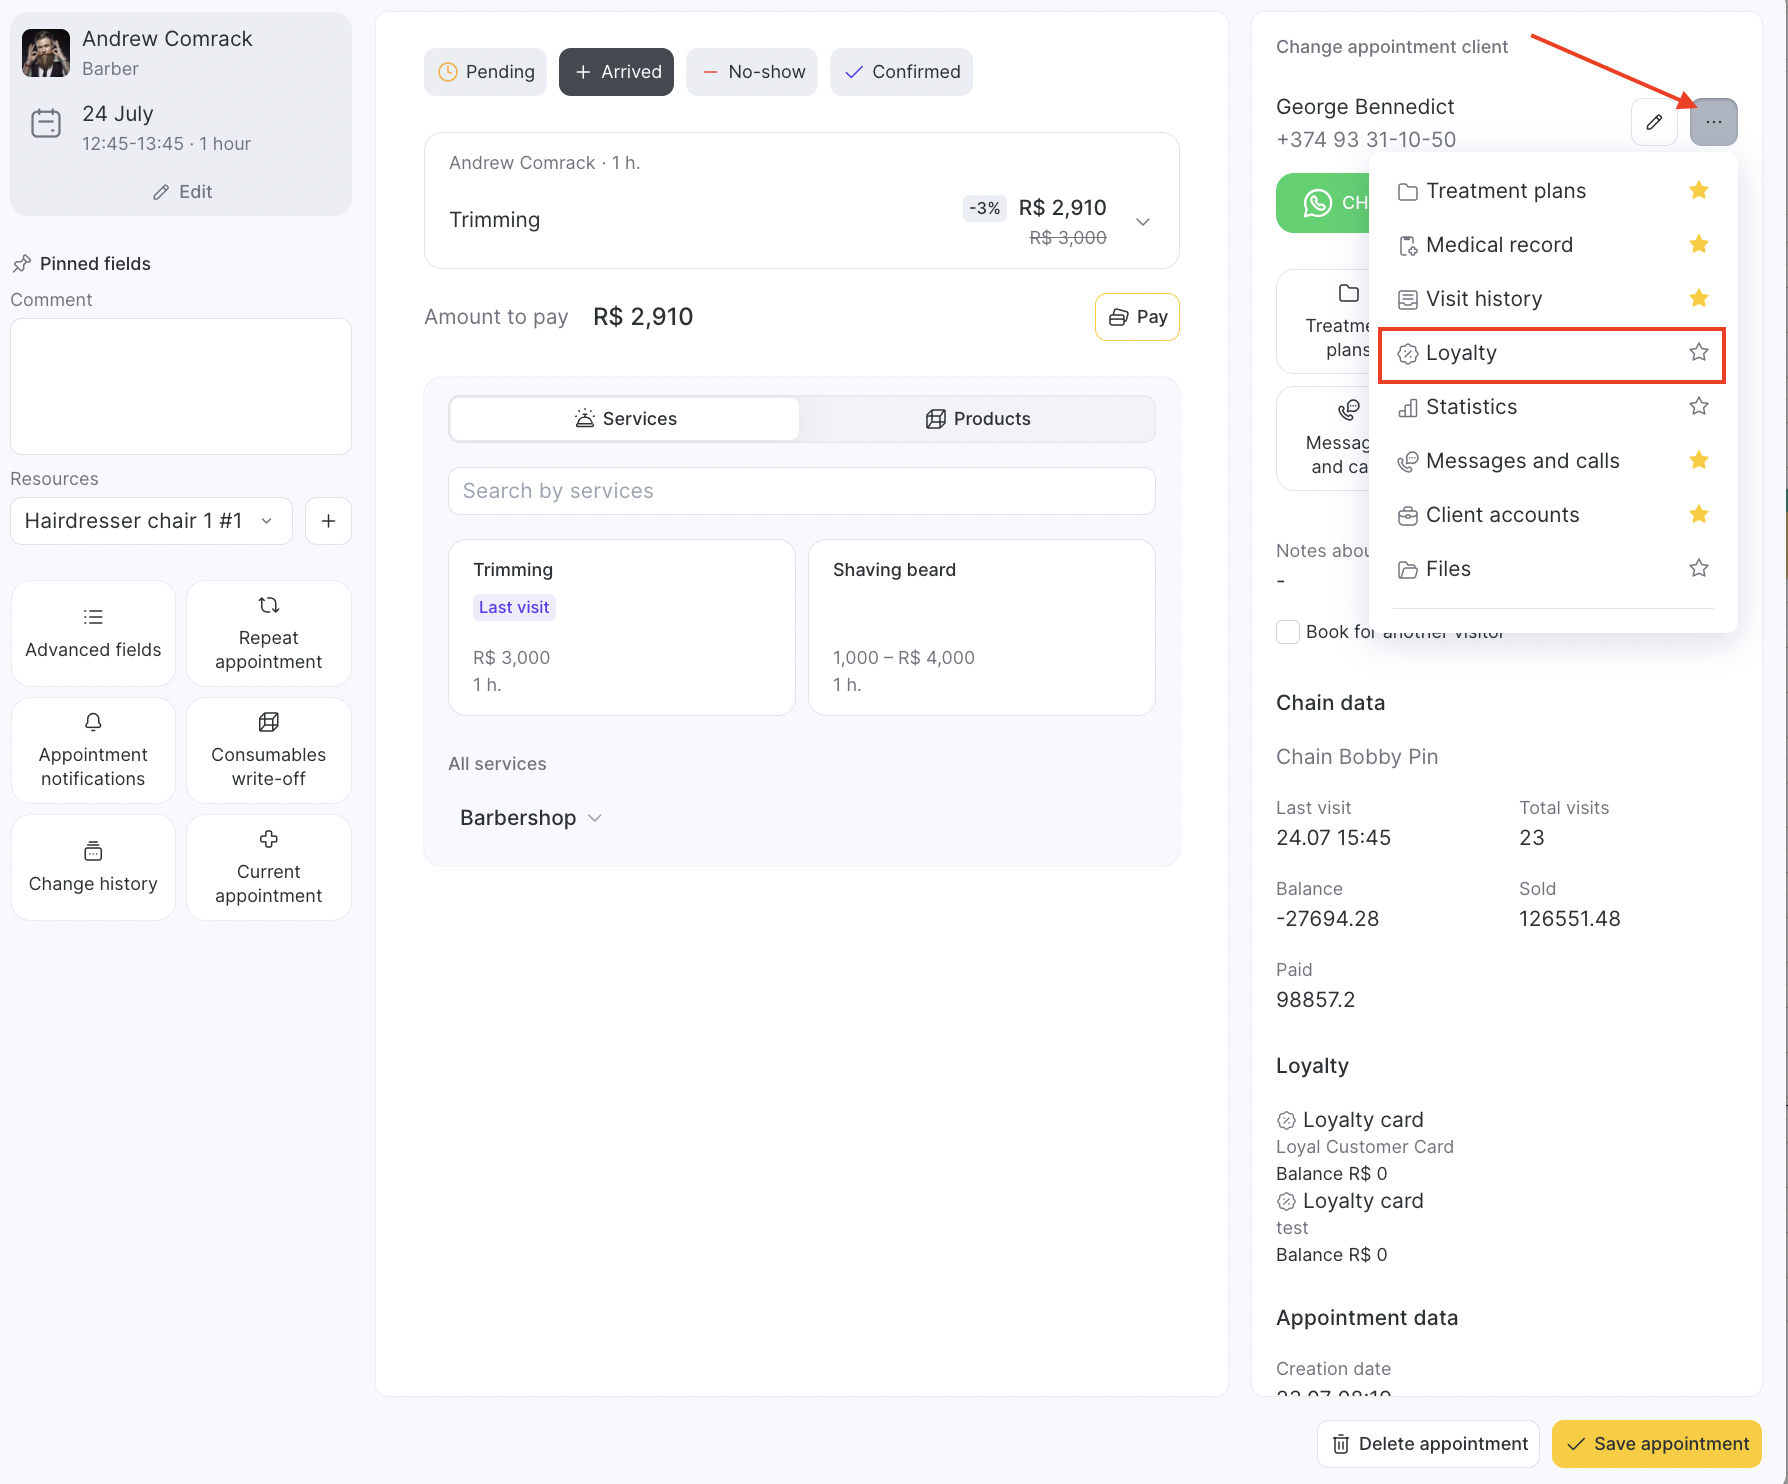Click Delete appointment

[x=1428, y=1444]
